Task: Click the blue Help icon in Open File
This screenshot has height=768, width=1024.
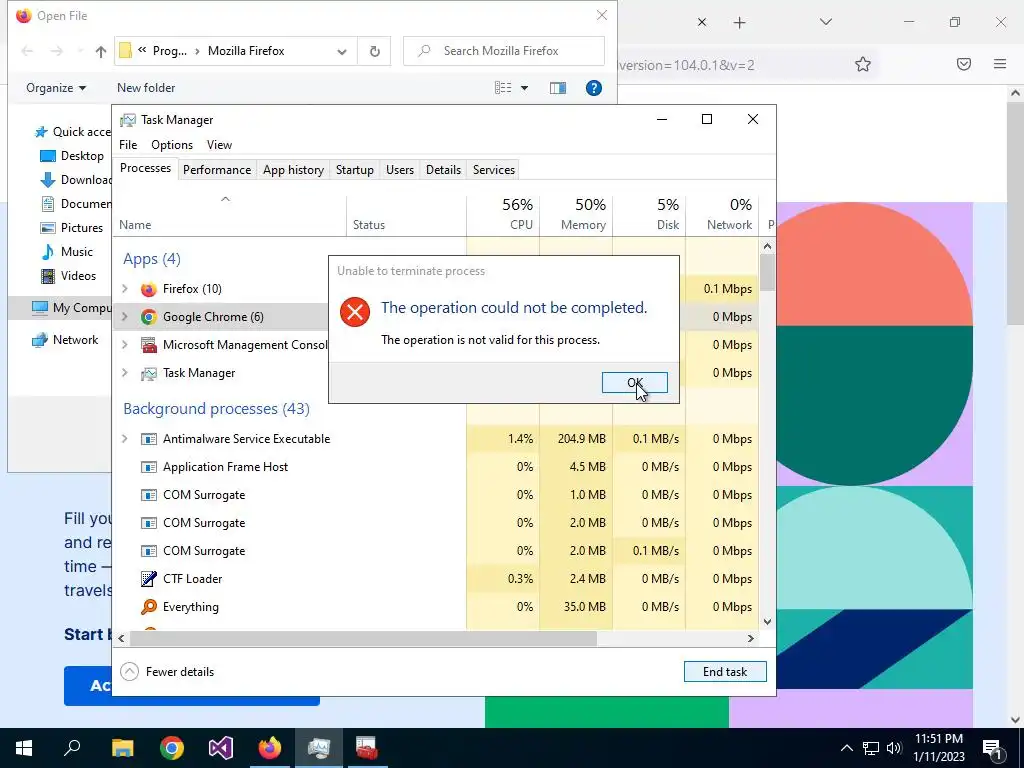Action: [x=594, y=88]
